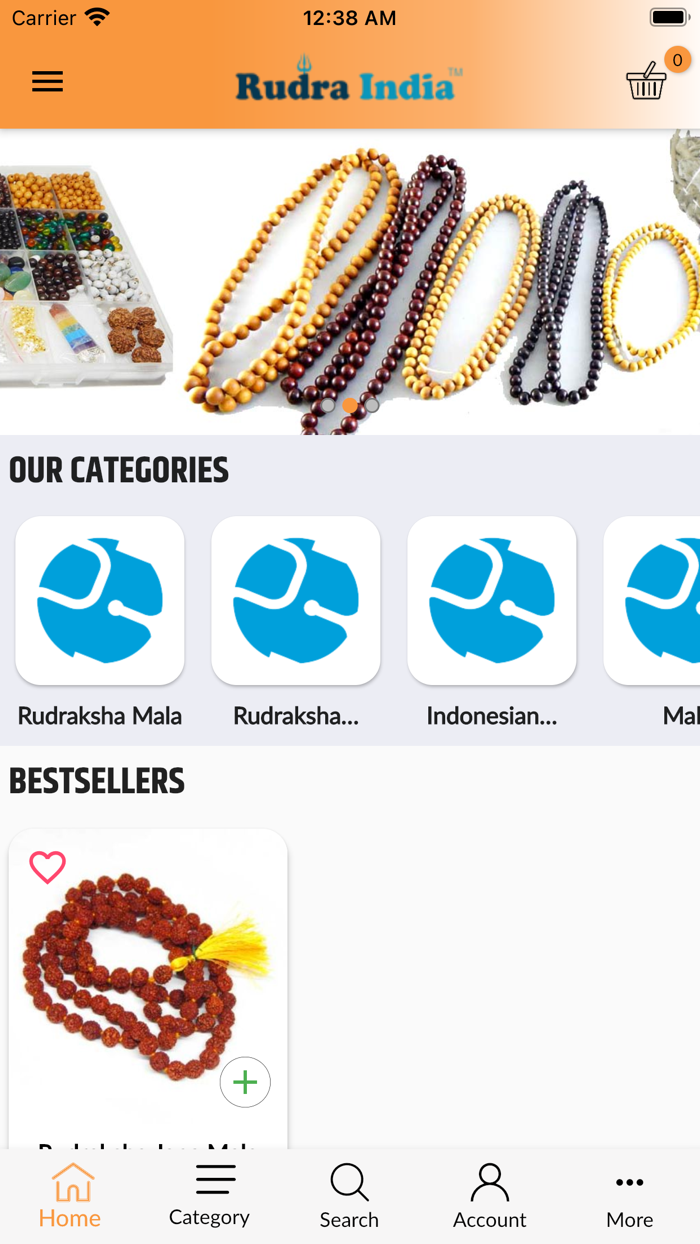Screen dimensions: 700x1244
Task: Toggle the heart wishlist on Rudraksha product
Action: (x=47, y=867)
